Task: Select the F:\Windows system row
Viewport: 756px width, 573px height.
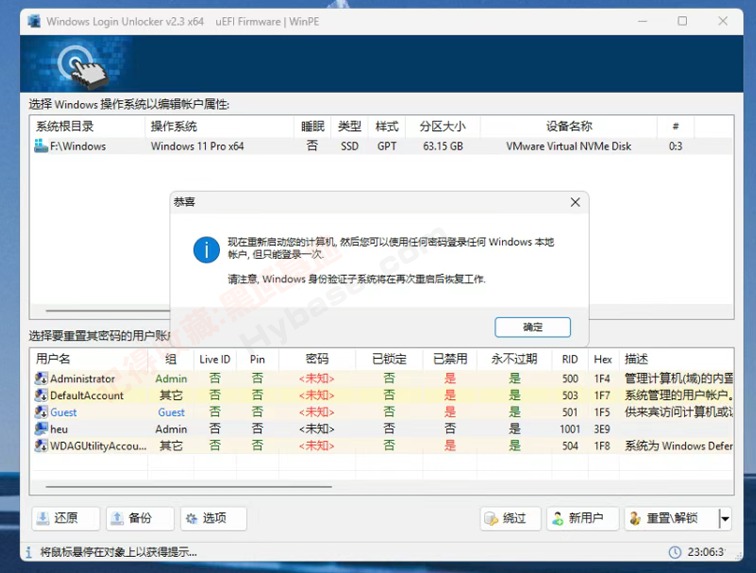Action: pyautogui.click(x=381, y=146)
